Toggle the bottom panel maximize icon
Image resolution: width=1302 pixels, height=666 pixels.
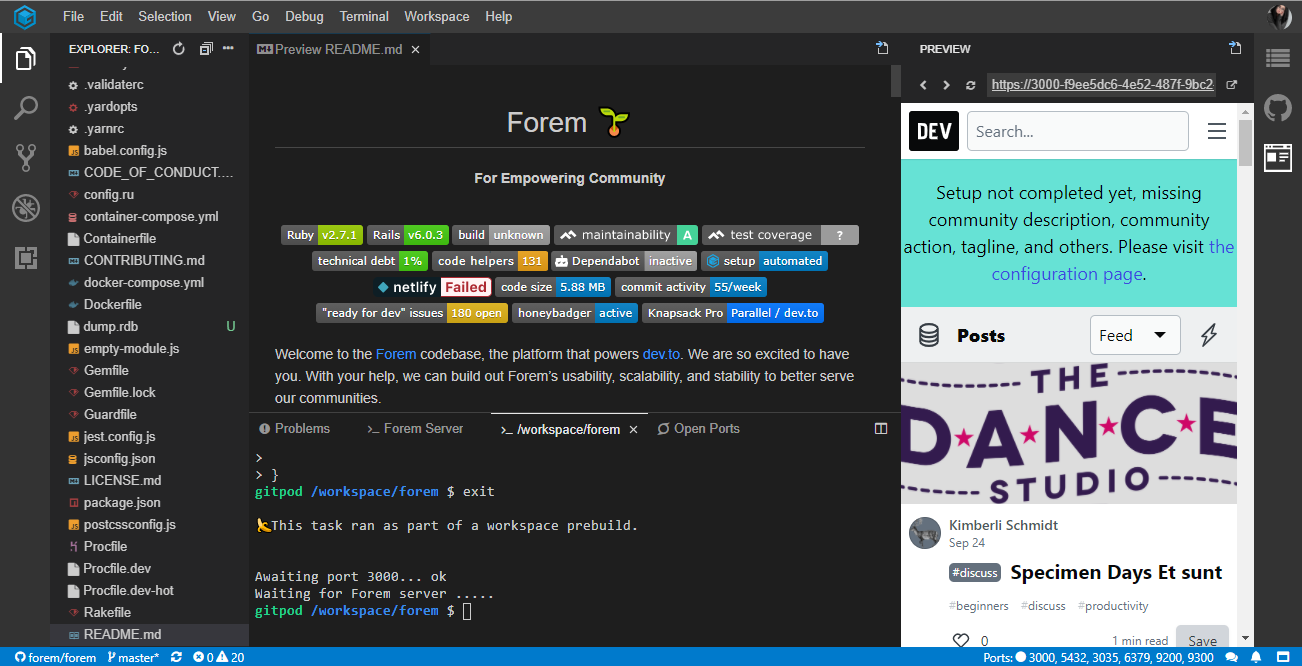tap(881, 428)
